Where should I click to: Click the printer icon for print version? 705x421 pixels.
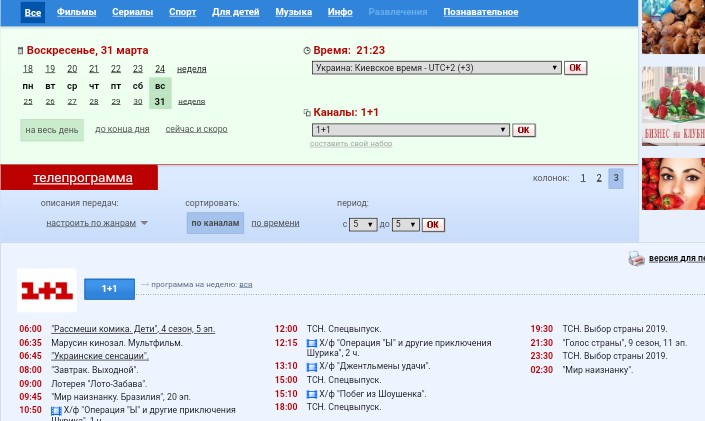click(x=636, y=259)
